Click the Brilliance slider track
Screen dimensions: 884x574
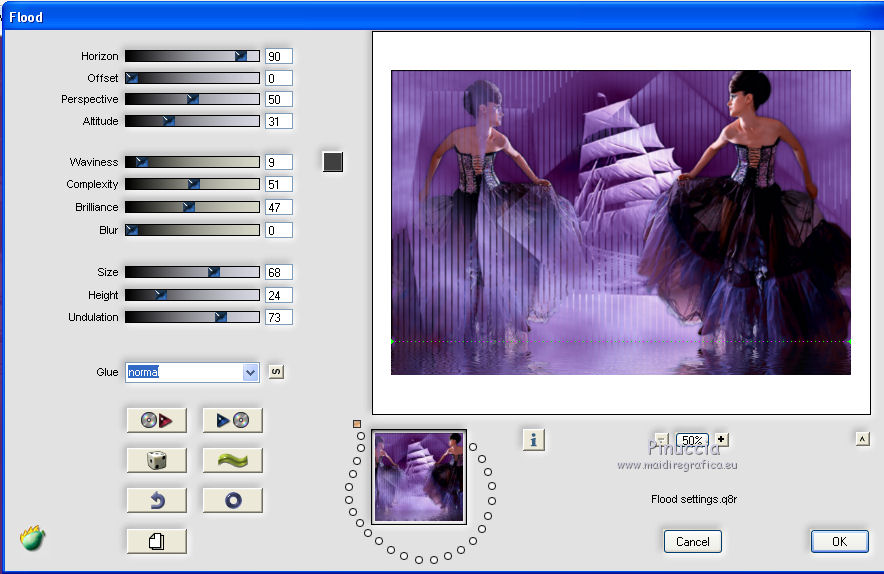pyautogui.click(x=192, y=207)
